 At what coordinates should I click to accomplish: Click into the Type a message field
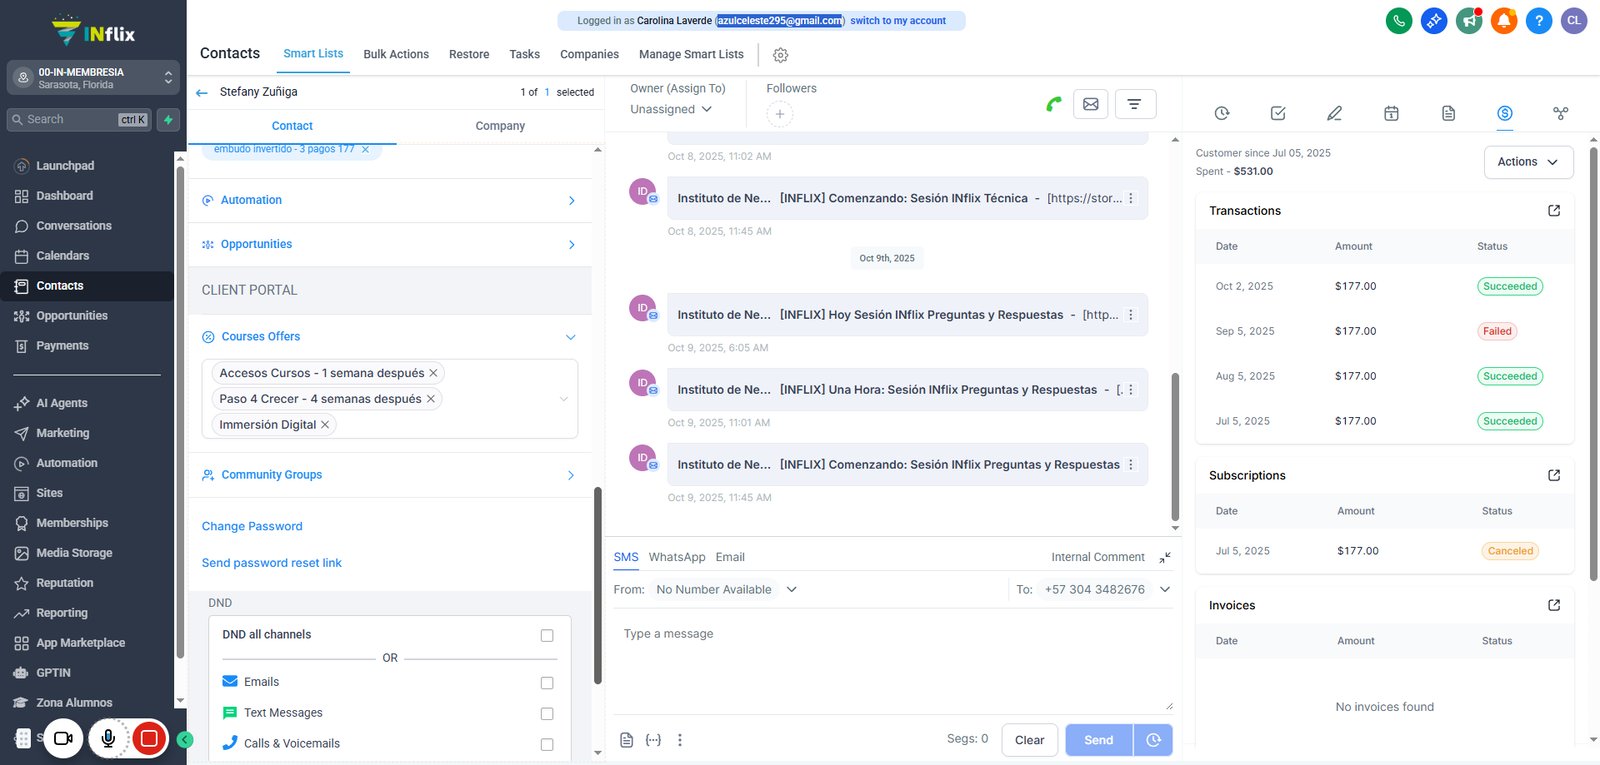coord(892,662)
